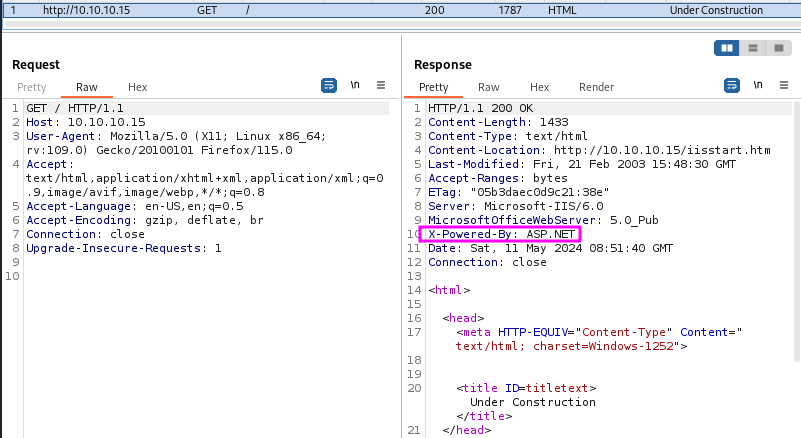The image size is (801, 438).
Task: Click the GET / HTTP/1.1 request line
Action: click(75, 108)
